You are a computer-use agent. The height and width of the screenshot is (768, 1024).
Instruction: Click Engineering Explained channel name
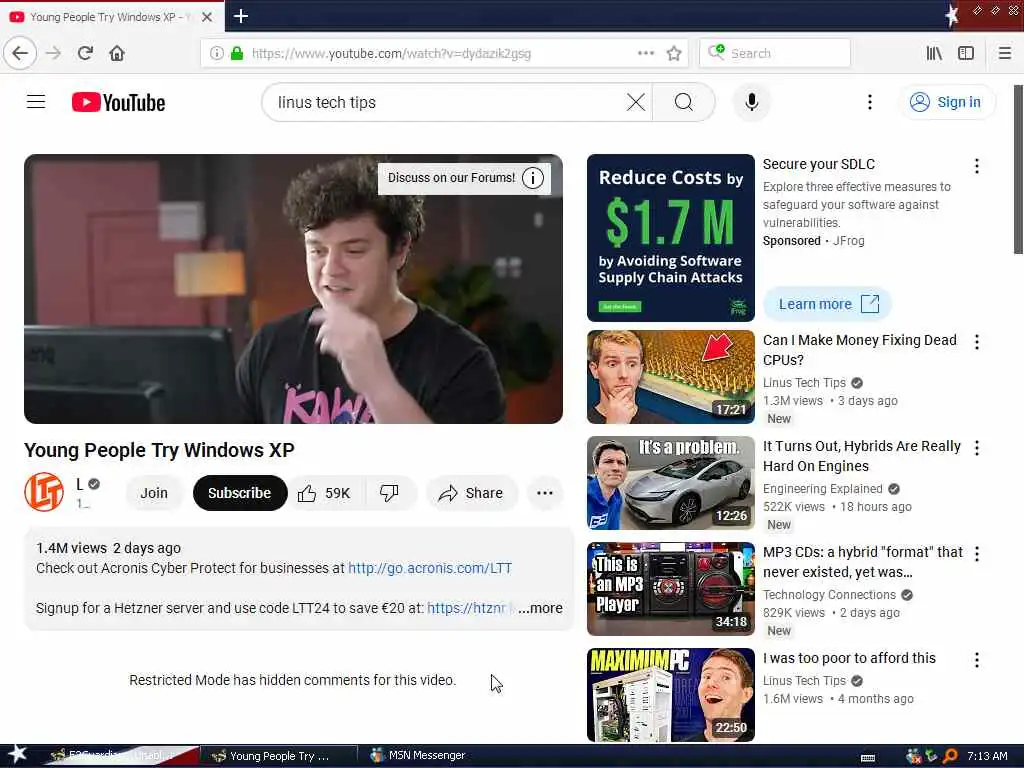tap(822, 488)
